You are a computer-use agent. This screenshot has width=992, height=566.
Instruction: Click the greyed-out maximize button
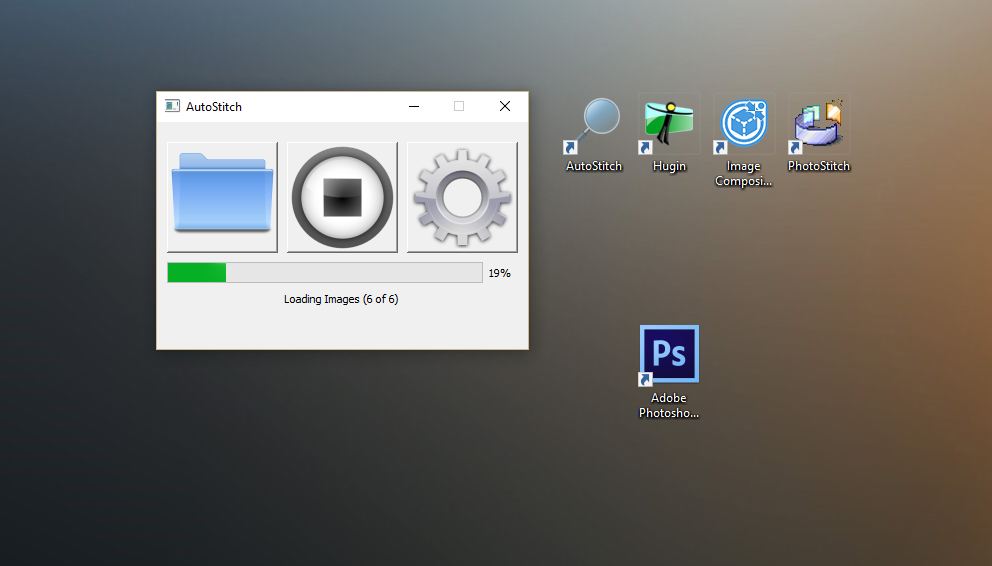[459, 107]
